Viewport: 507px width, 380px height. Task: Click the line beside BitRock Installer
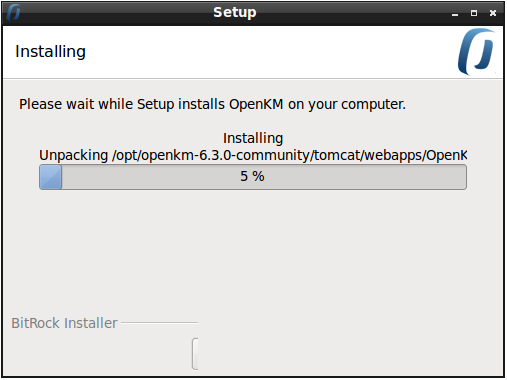coord(159,323)
